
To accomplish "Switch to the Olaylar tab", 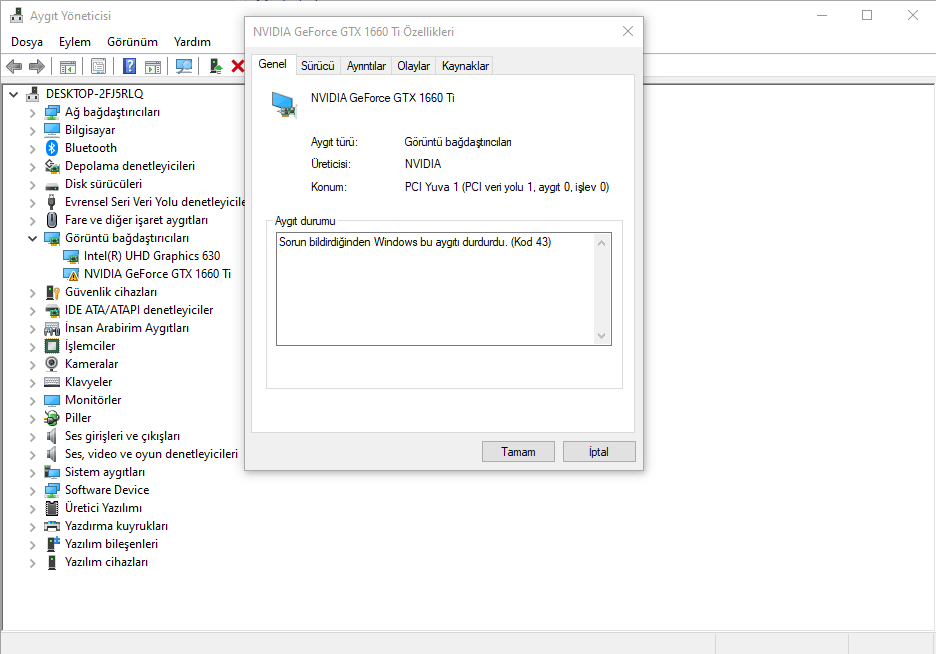I will (x=414, y=66).
